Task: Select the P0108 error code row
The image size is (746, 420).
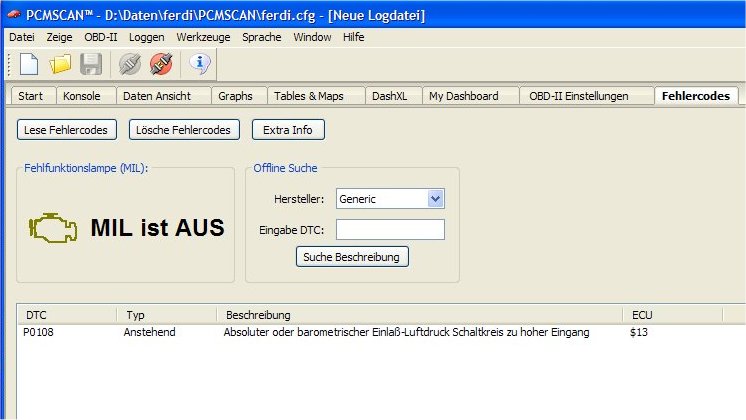Action: tap(300, 332)
